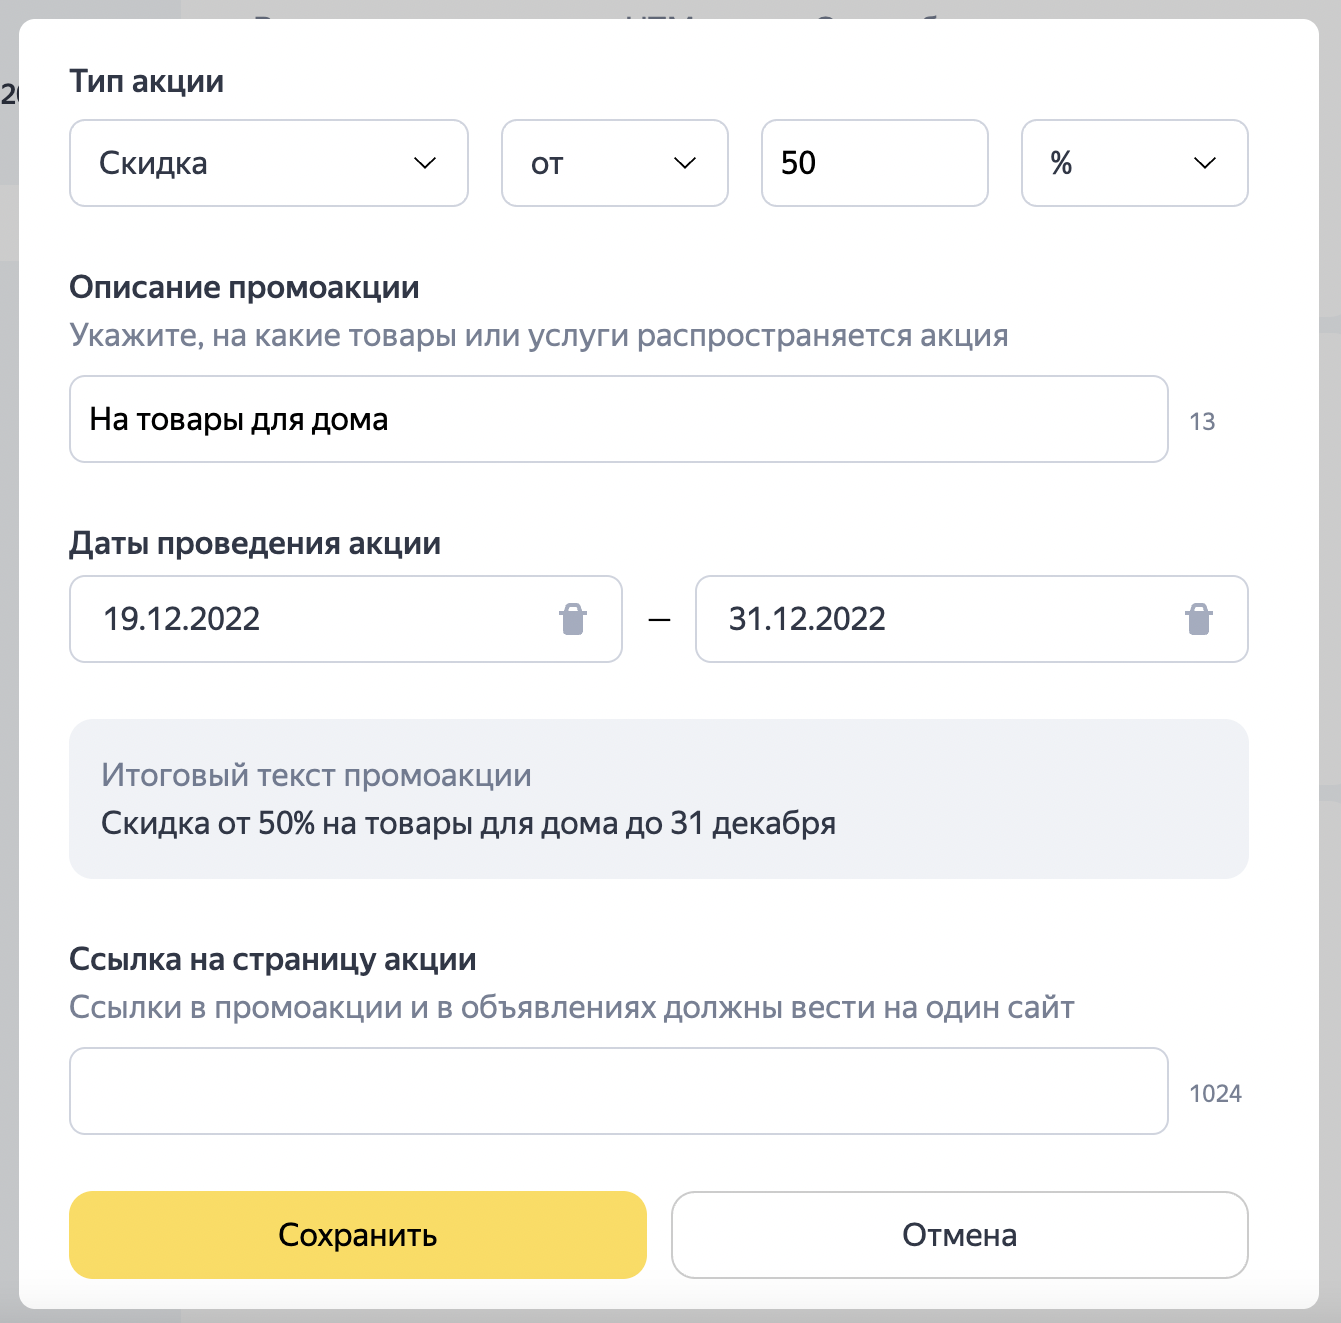The width and height of the screenshot is (1341, 1323).
Task: Click the promo description field 'На товары для дома'
Action: [x=619, y=419]
